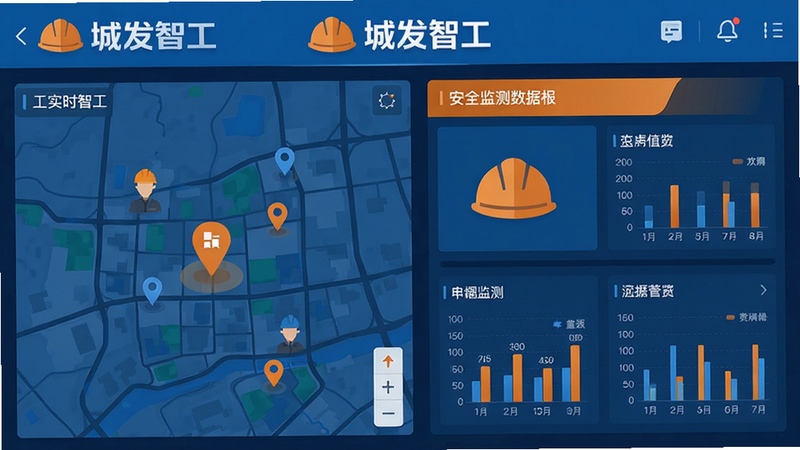This screenshot has height=450, width=800.
Task: Click 2月 orange bar in top-right chart
Action: pyautogui.click(x=674, y=206)
